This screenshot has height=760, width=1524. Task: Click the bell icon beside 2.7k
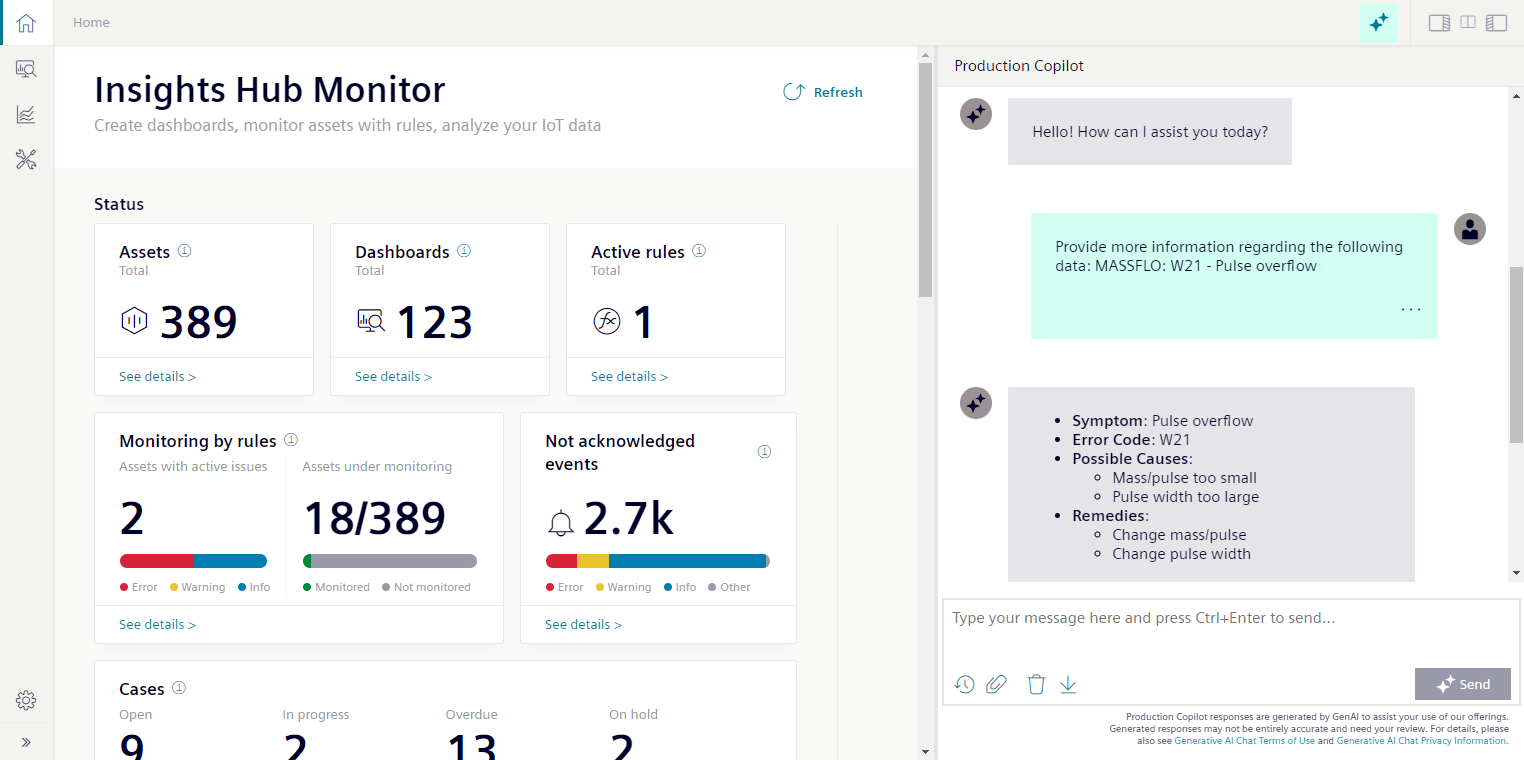coord(561,523)
